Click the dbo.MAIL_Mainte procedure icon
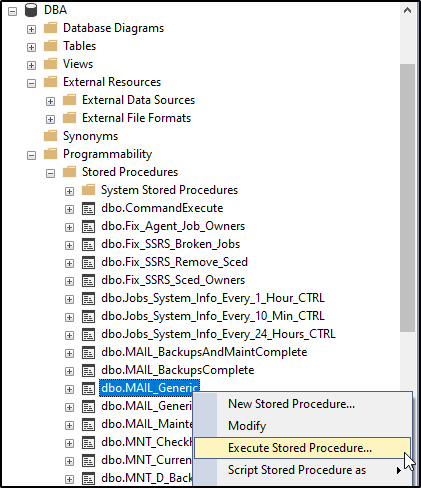 coord(88,425)
